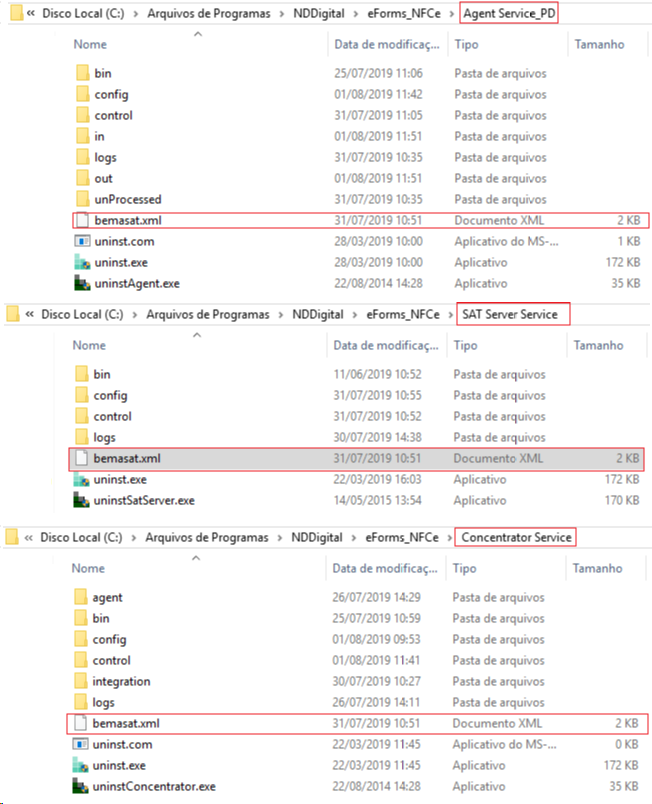Open the hidden path overflow in Concentrator breadcrumb
Screen dimensions: 652x804
tap(28, 537)
